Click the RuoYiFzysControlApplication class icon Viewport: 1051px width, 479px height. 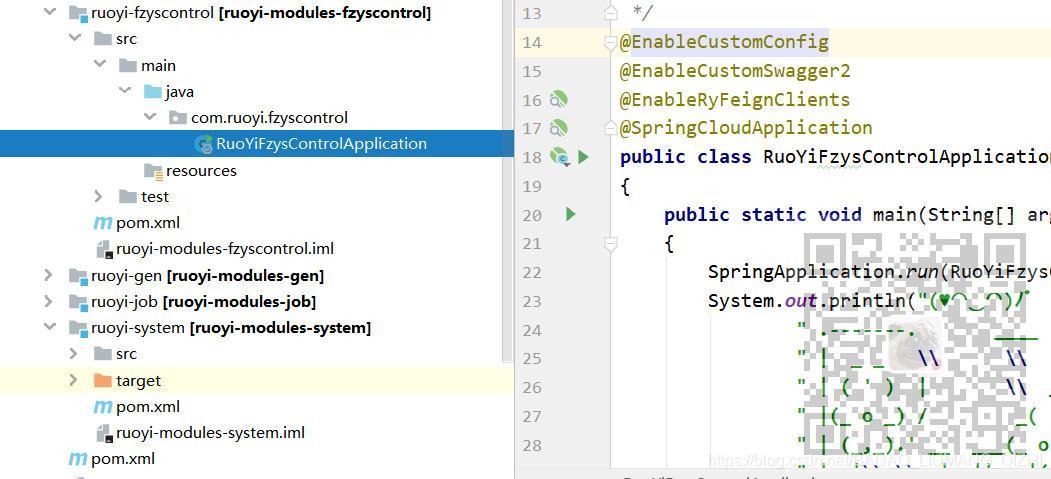(203, 143)
